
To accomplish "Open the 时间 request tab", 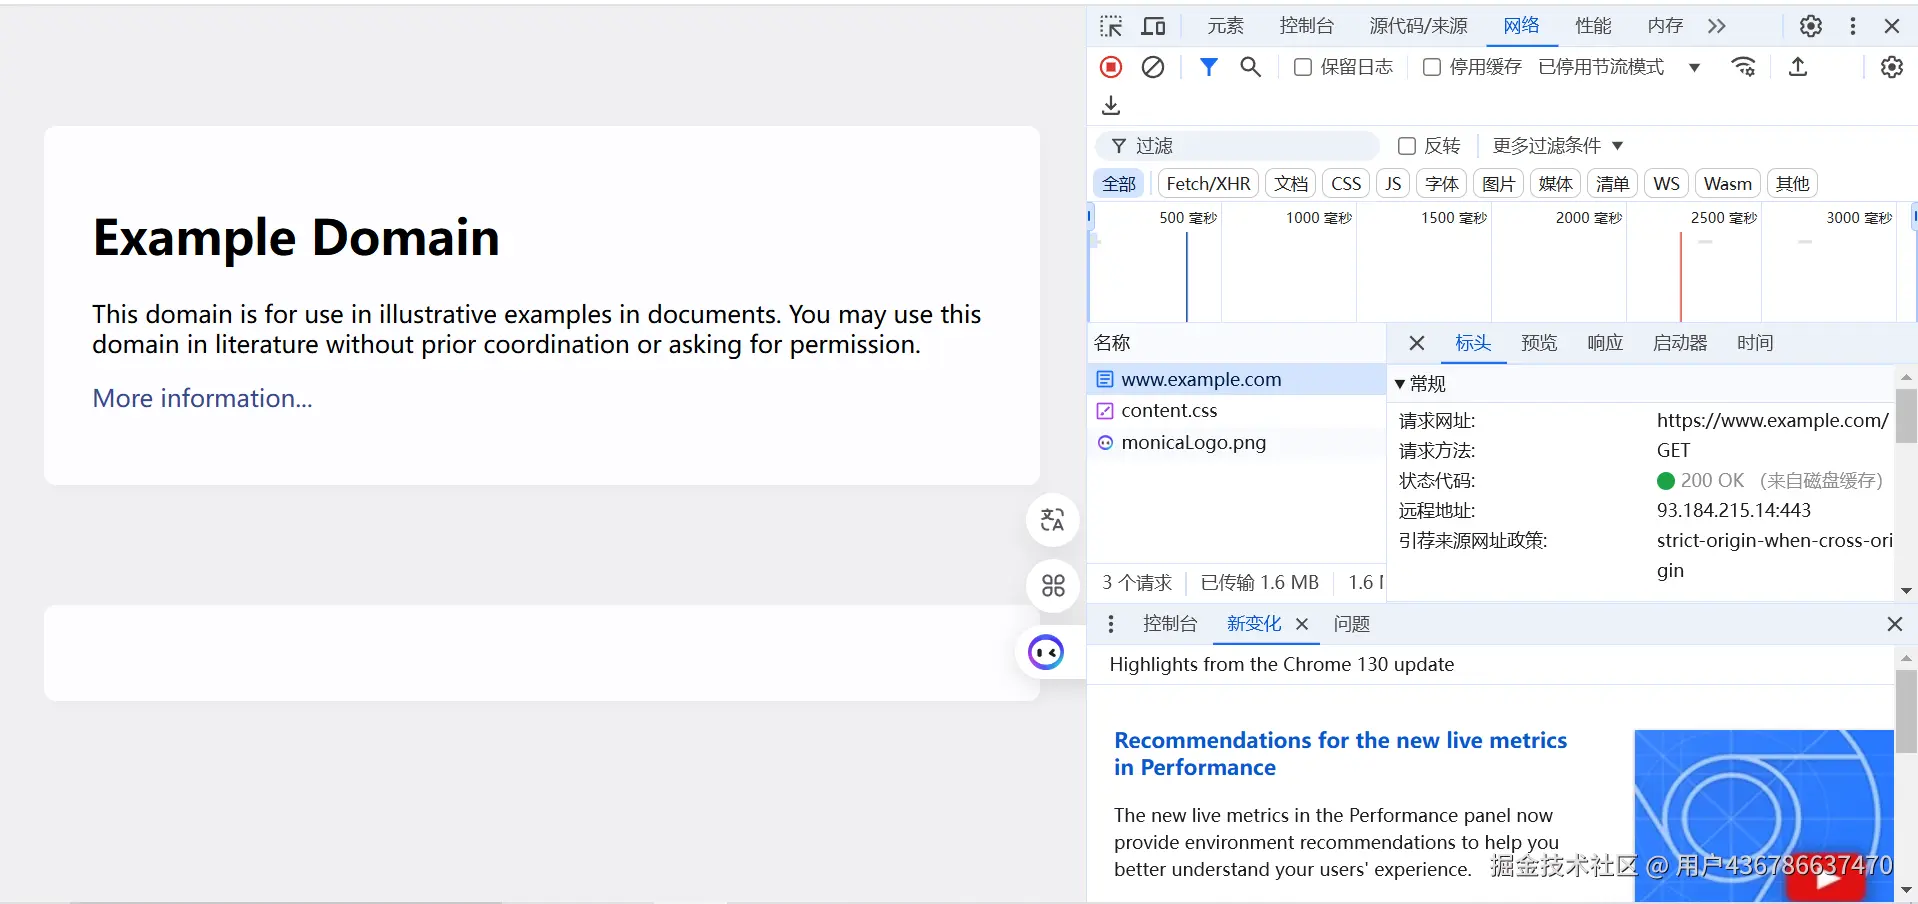I will coord(1755,343).
